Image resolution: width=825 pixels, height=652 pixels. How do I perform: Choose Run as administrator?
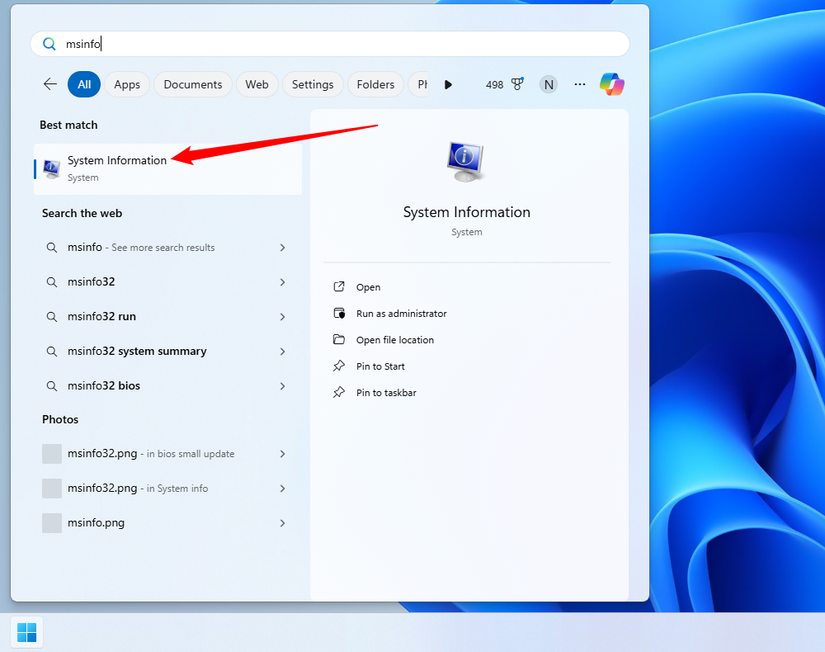point(401,314)
